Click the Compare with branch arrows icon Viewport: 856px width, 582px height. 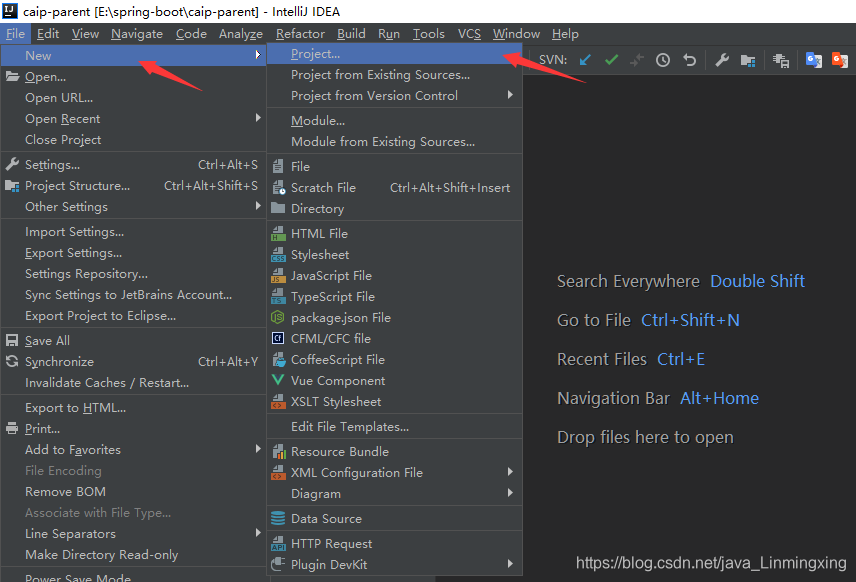(x=637, y=60)
